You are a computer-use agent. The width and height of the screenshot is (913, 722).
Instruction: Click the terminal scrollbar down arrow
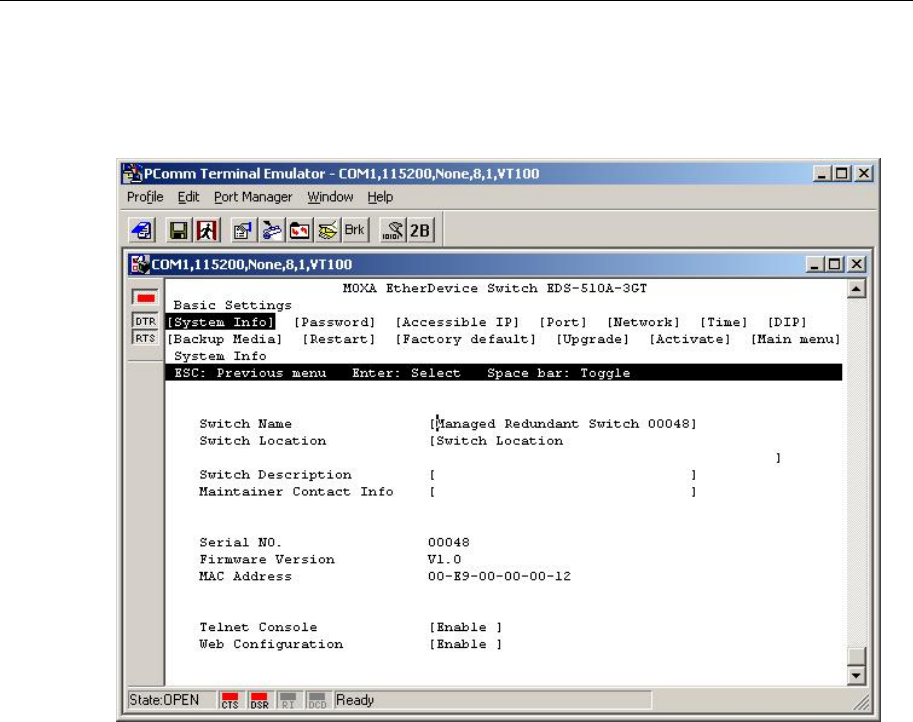coord(856,675)
